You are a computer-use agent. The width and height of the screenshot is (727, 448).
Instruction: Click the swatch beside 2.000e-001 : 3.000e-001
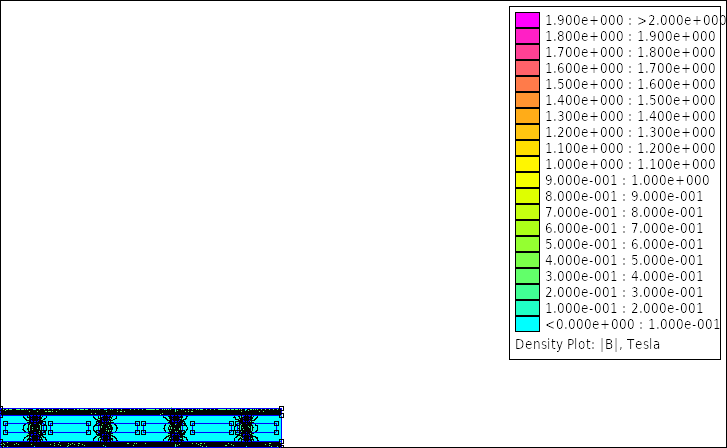click(528, 292)
